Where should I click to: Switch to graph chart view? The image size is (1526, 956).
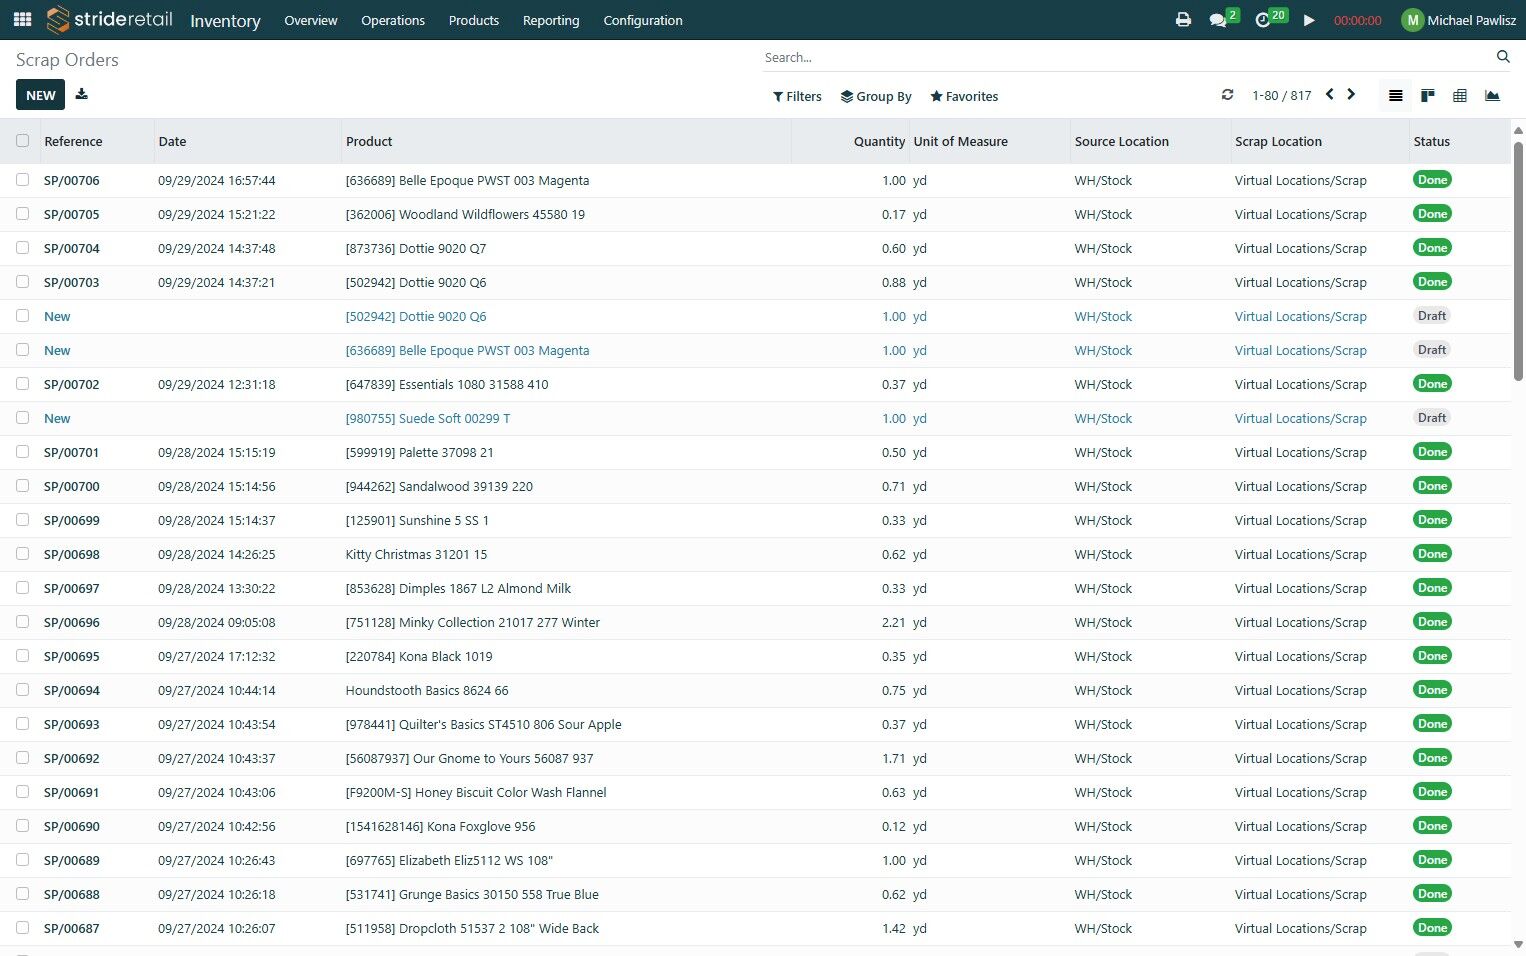pos(1492,96)
